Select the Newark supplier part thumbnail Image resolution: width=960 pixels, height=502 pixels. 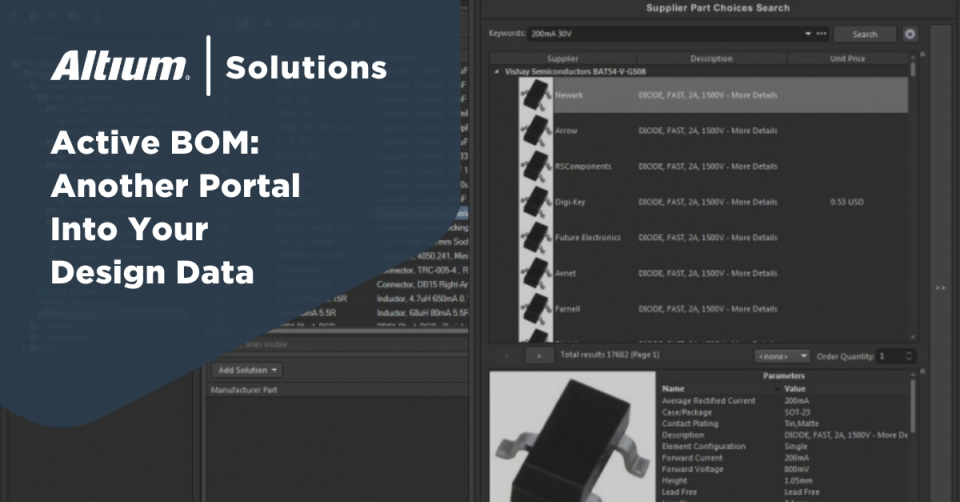click(535, 95)
